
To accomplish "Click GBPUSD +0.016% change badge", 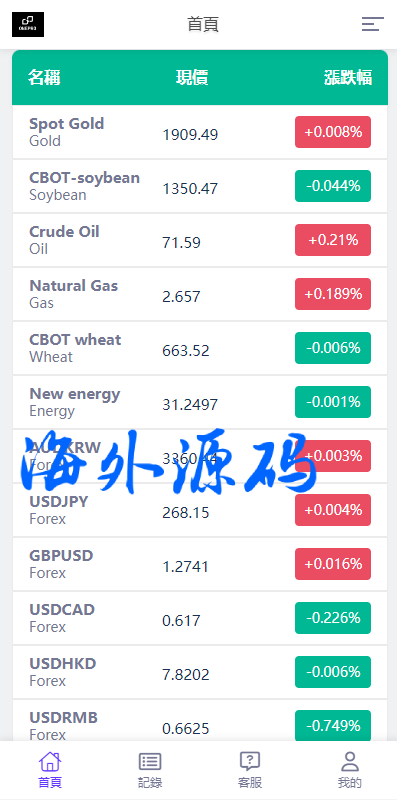I will tap(333, 564).
